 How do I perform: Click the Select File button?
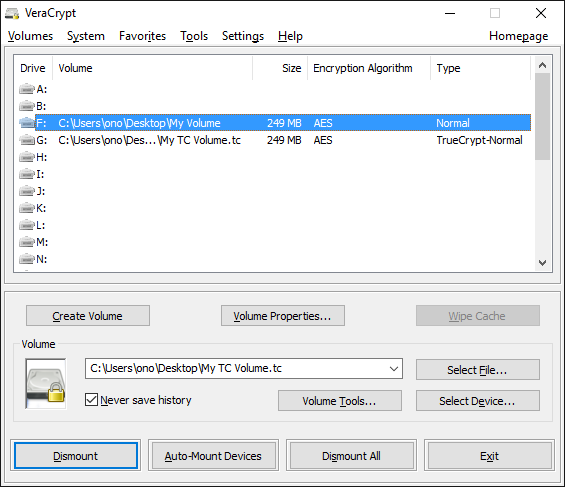coord(478,370)
